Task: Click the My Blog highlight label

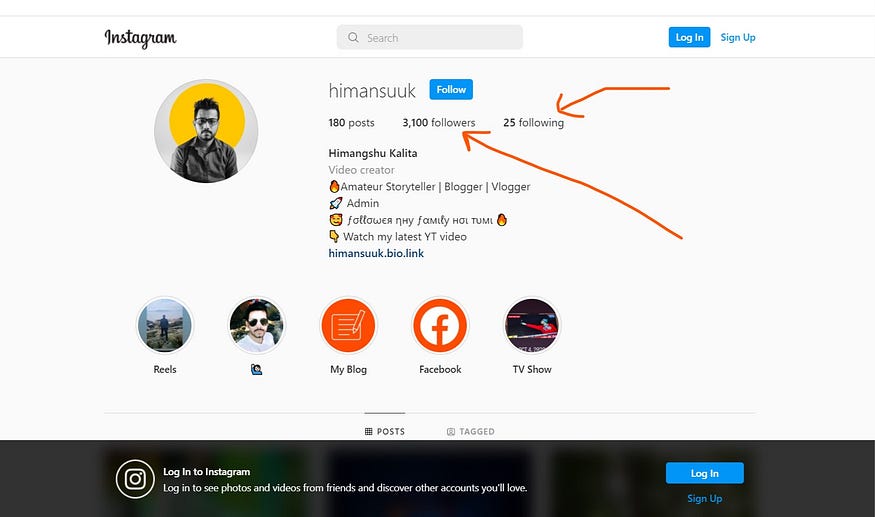Action: (x=348, y=370)
